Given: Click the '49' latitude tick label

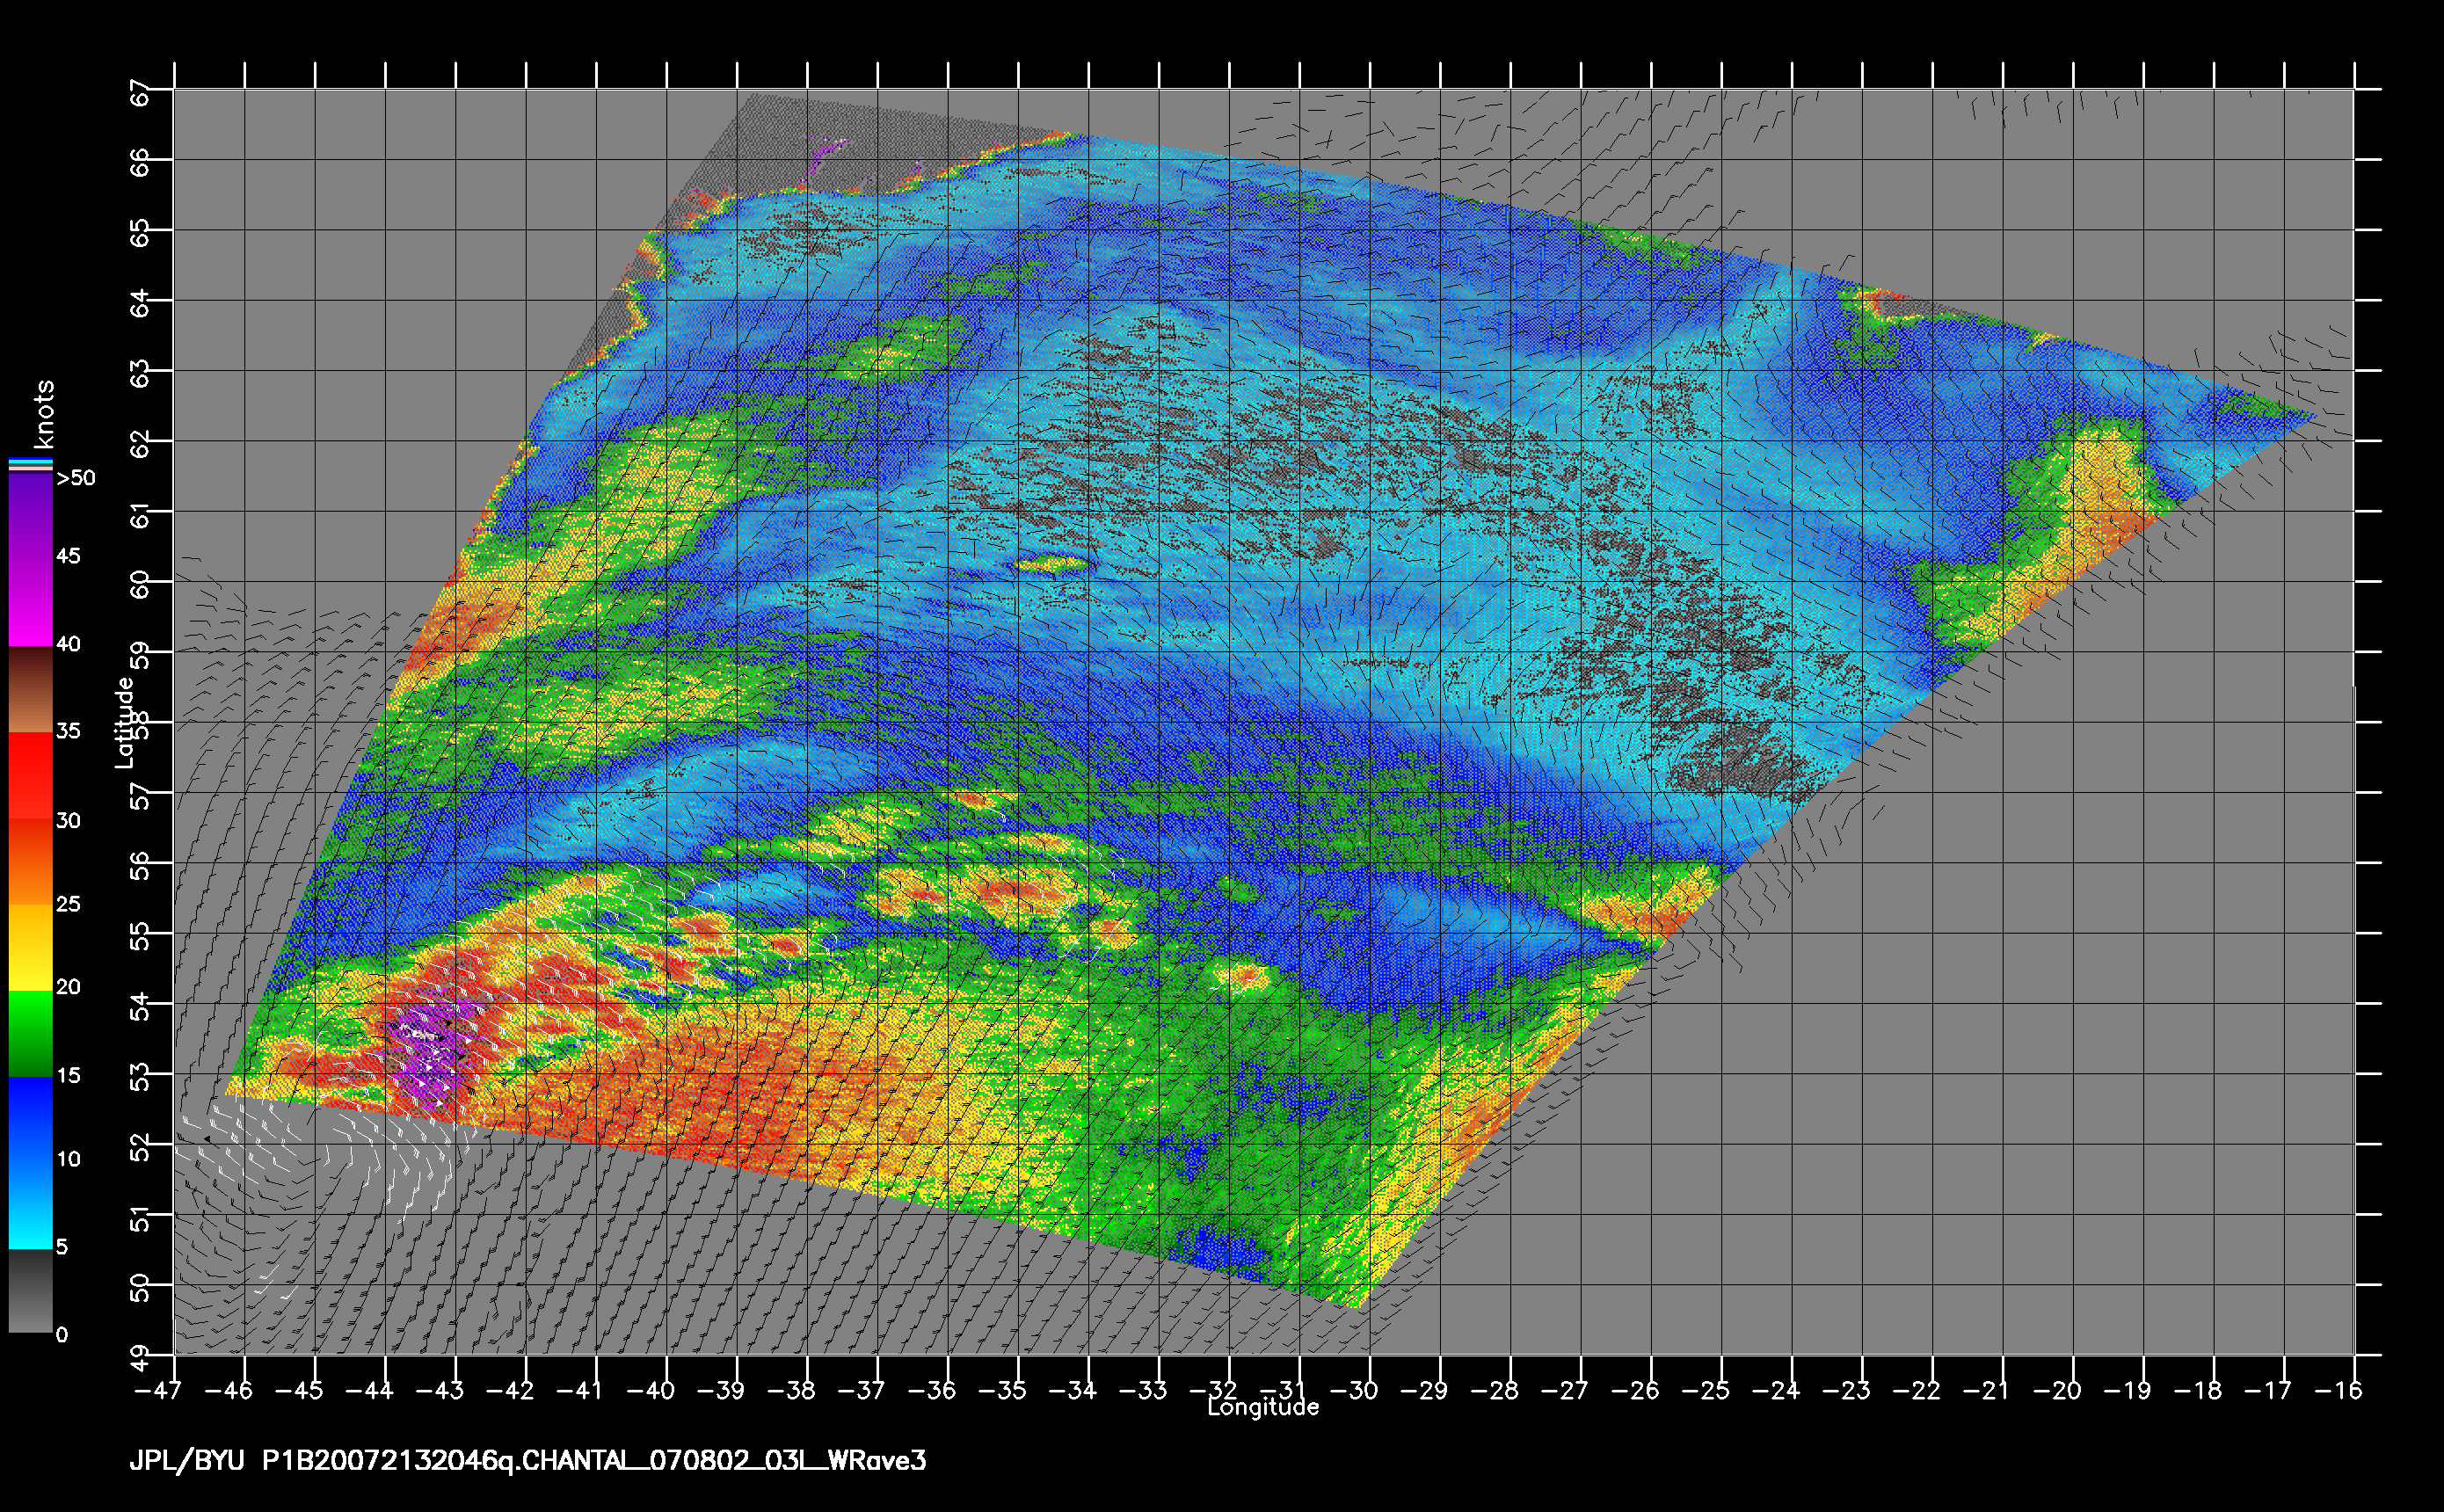Looking at the screenshot, I should (x=141, y=1359).
